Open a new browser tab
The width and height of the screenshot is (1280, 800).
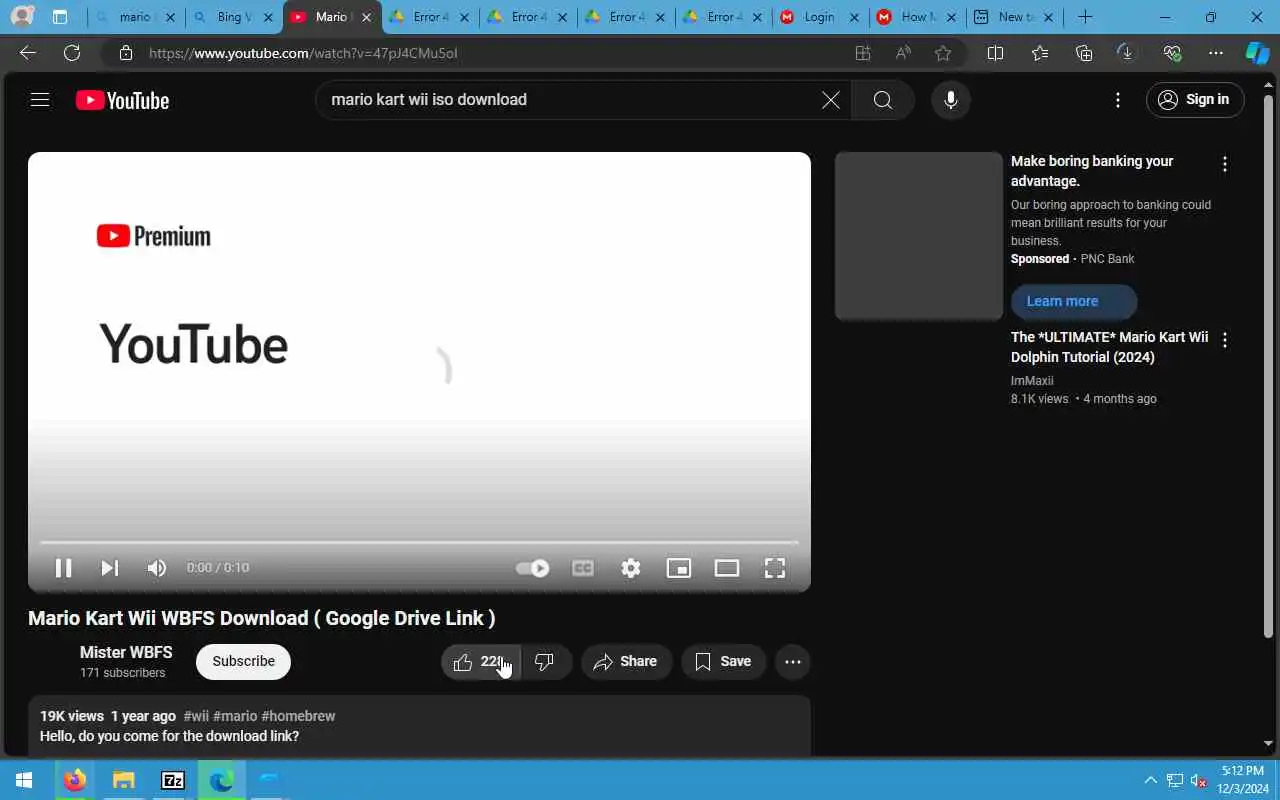[1085, 17]
